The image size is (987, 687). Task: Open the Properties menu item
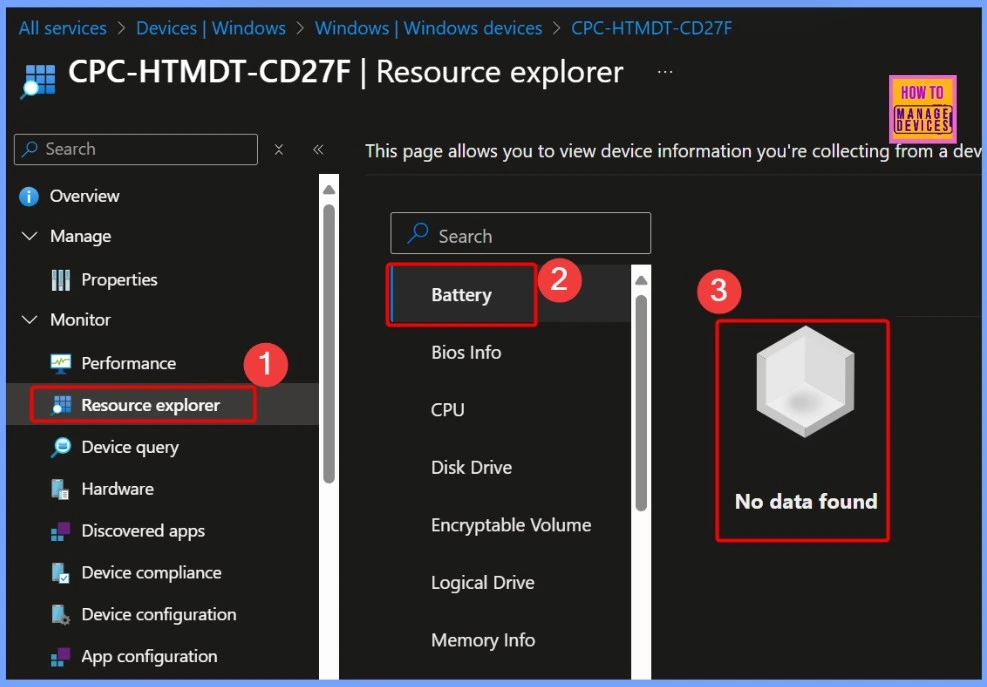pos(119,280)
